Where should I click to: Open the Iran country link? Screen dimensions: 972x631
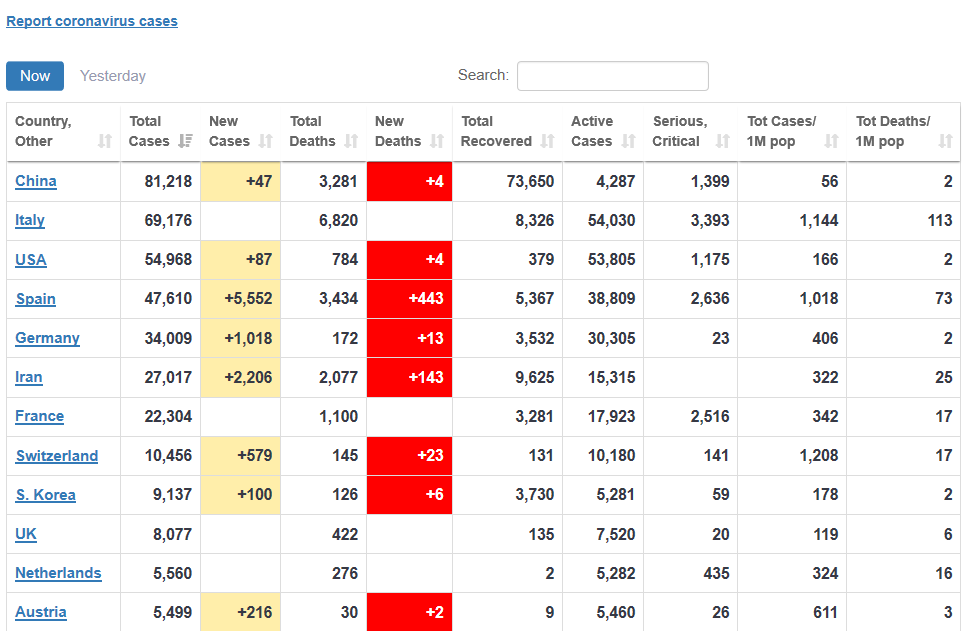[29, 377]
